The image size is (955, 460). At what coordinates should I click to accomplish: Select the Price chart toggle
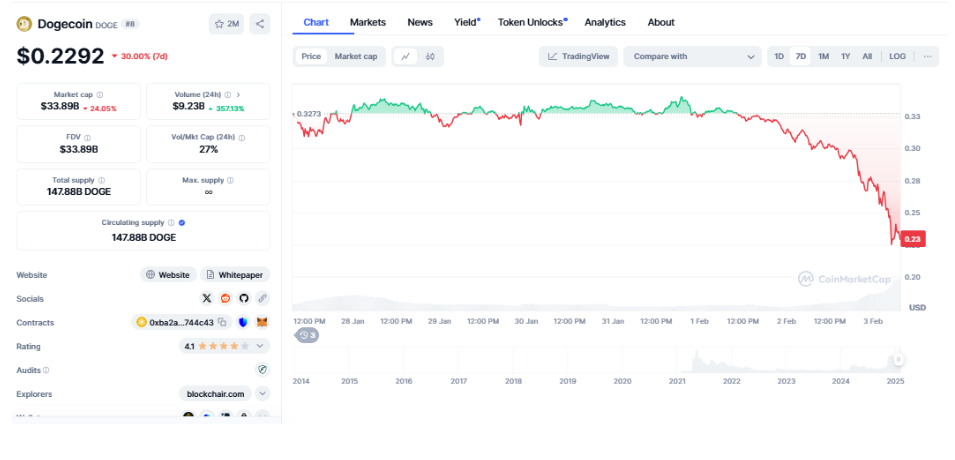pos(311,56)
